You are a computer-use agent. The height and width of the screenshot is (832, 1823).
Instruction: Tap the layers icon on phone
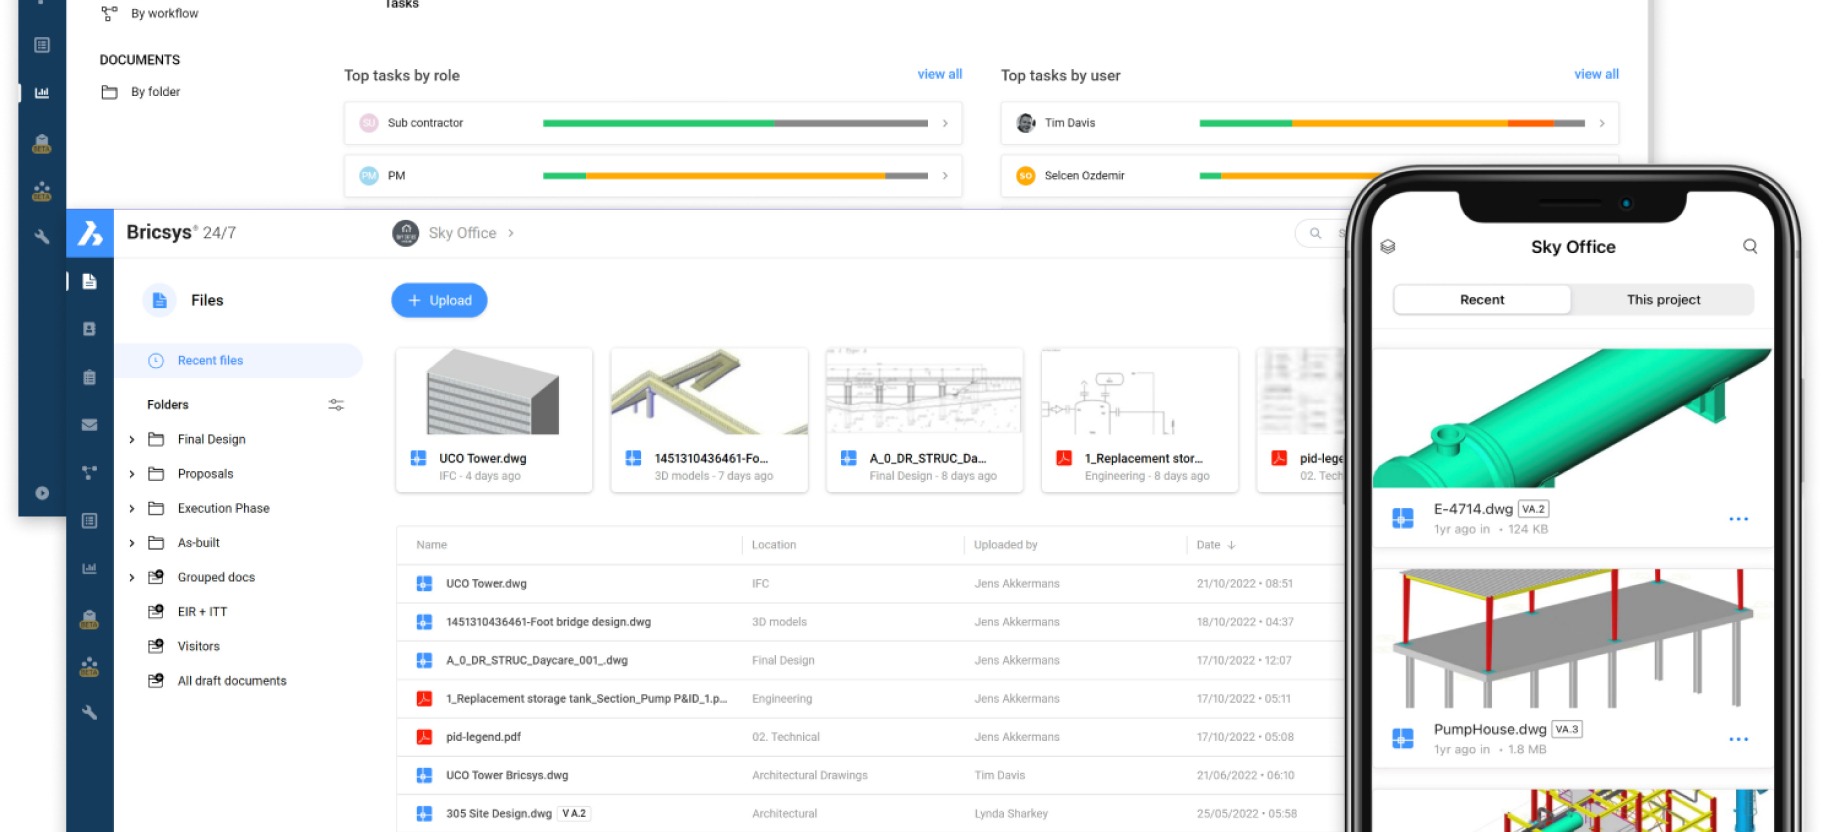1388,247
